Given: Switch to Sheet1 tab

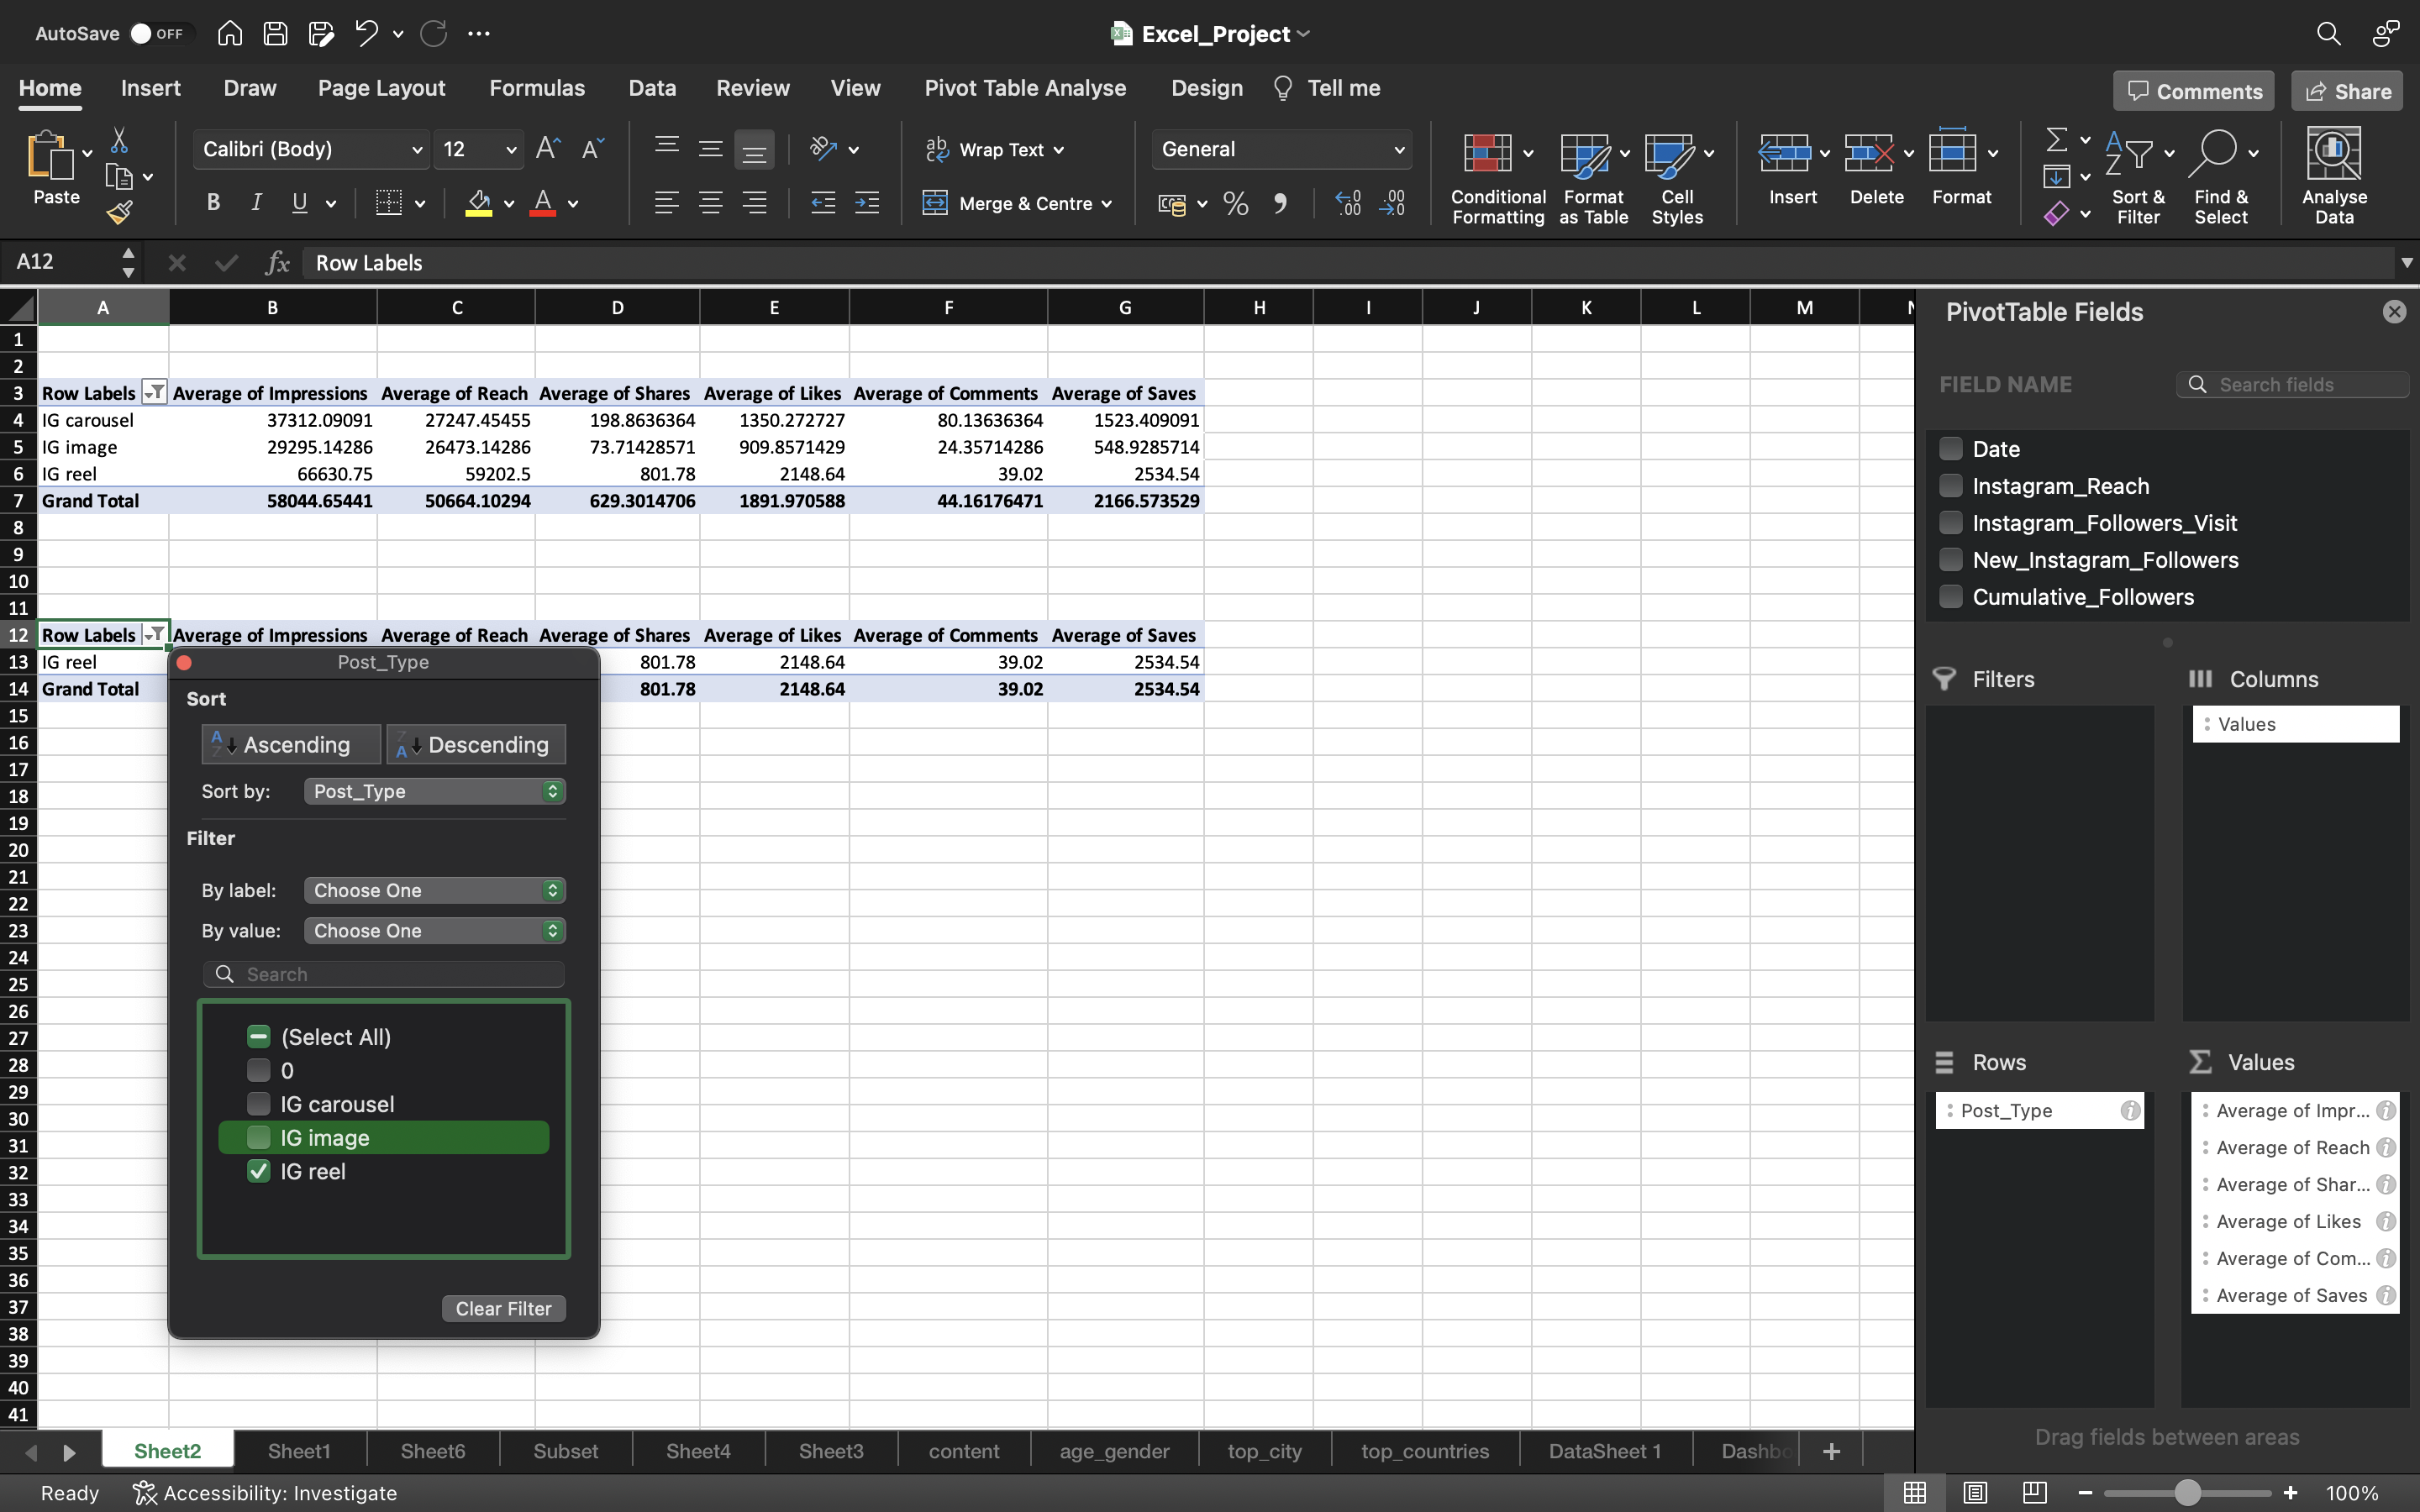Looking at the screenshot, I should 298,1451.
